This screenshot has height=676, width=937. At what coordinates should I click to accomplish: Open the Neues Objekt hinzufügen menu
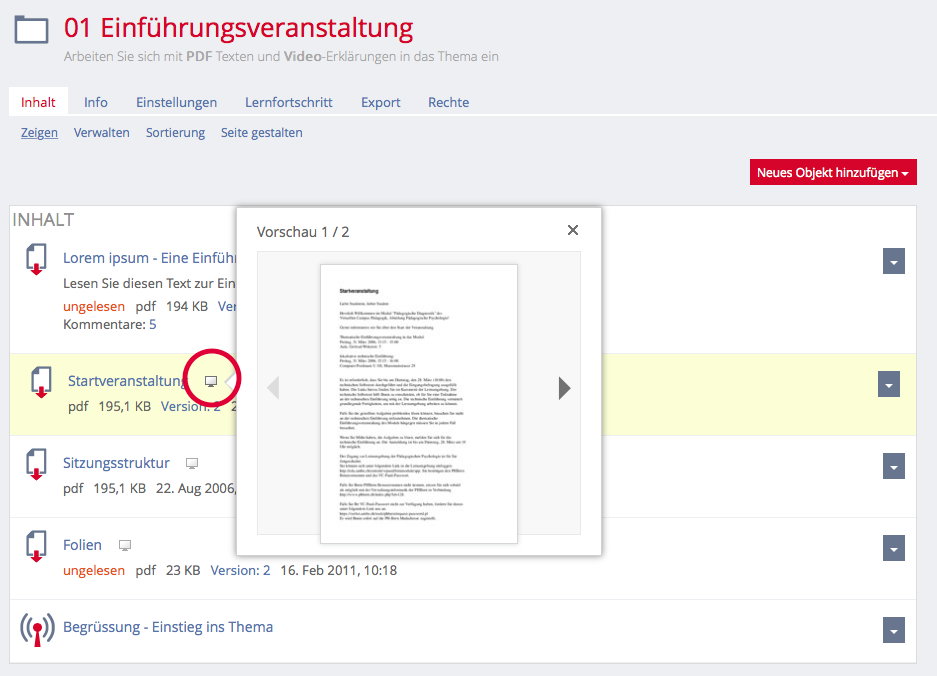(832, 172)
